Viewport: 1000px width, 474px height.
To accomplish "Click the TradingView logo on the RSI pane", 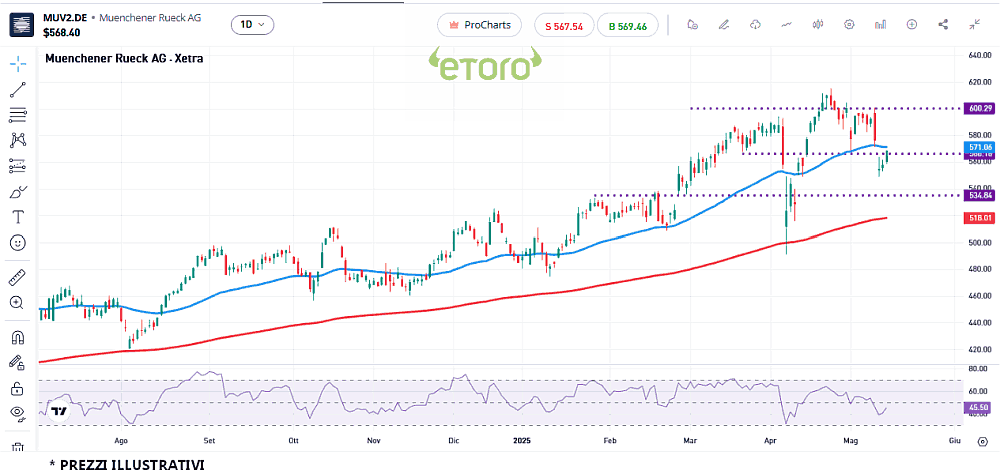I will tap(59, 411).
